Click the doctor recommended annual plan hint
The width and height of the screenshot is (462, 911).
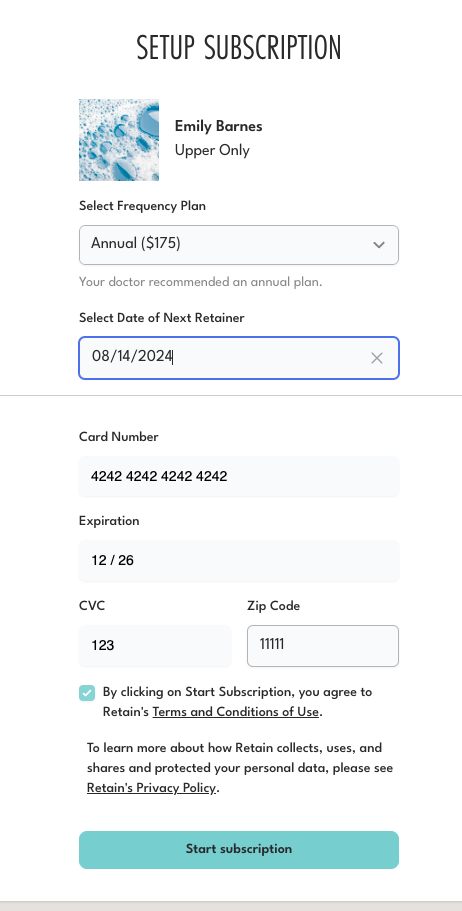coord(200,282)
